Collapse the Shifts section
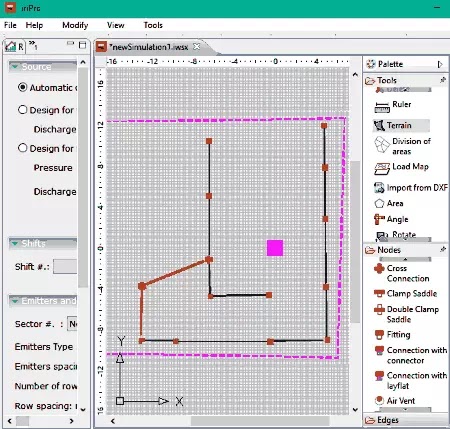The image size is (450, 429). click(14, 243)
